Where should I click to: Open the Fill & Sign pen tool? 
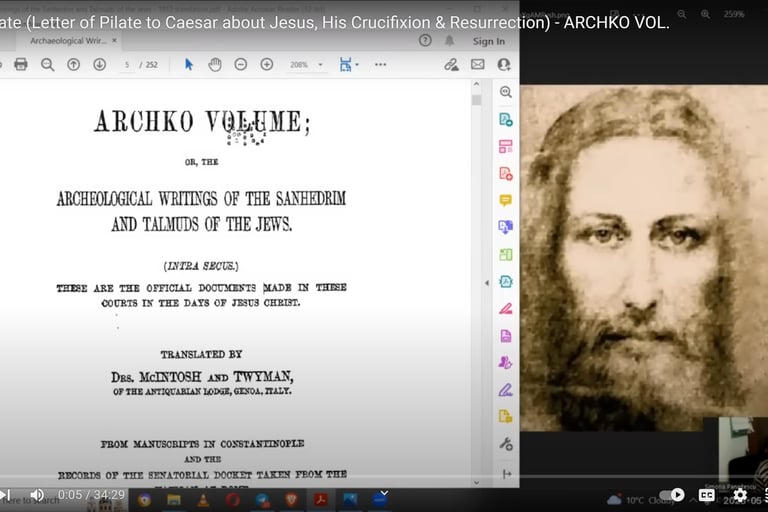point(505,390)
